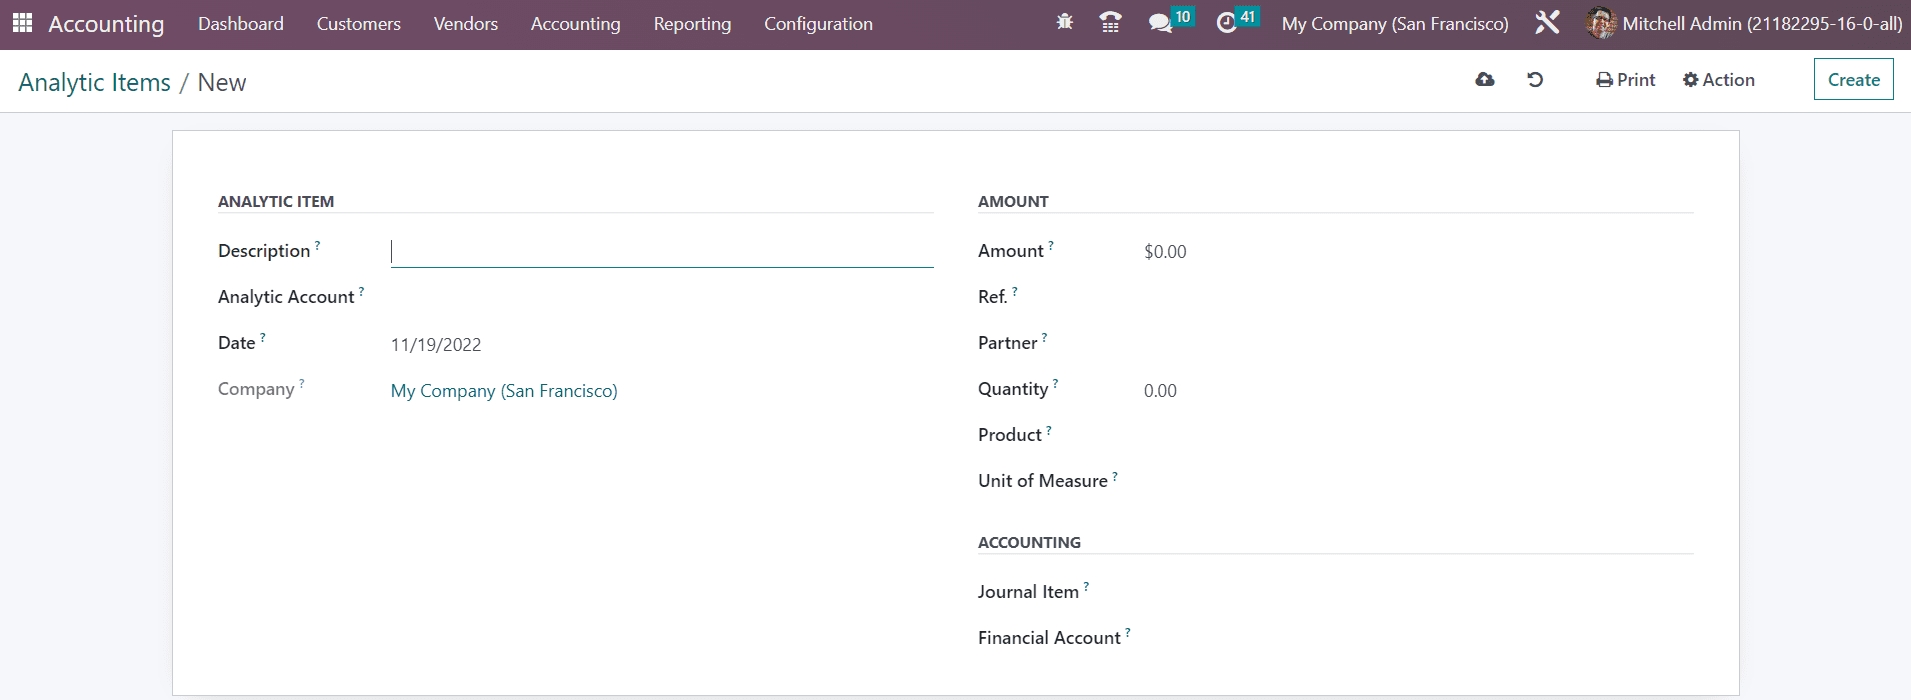Save record manually with cloud icon
This screenshot has width=1911, height=700.
1485,80
